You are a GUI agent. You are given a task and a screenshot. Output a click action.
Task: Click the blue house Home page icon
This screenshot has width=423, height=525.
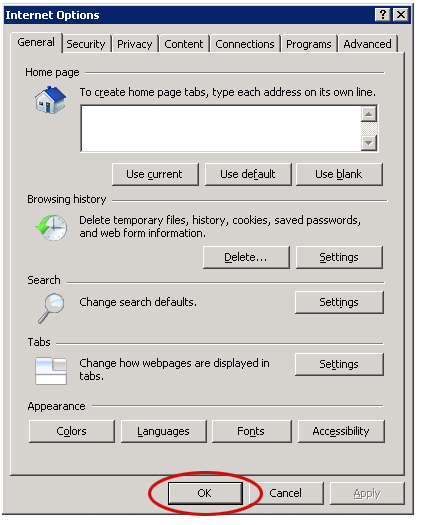click(51, 100)
